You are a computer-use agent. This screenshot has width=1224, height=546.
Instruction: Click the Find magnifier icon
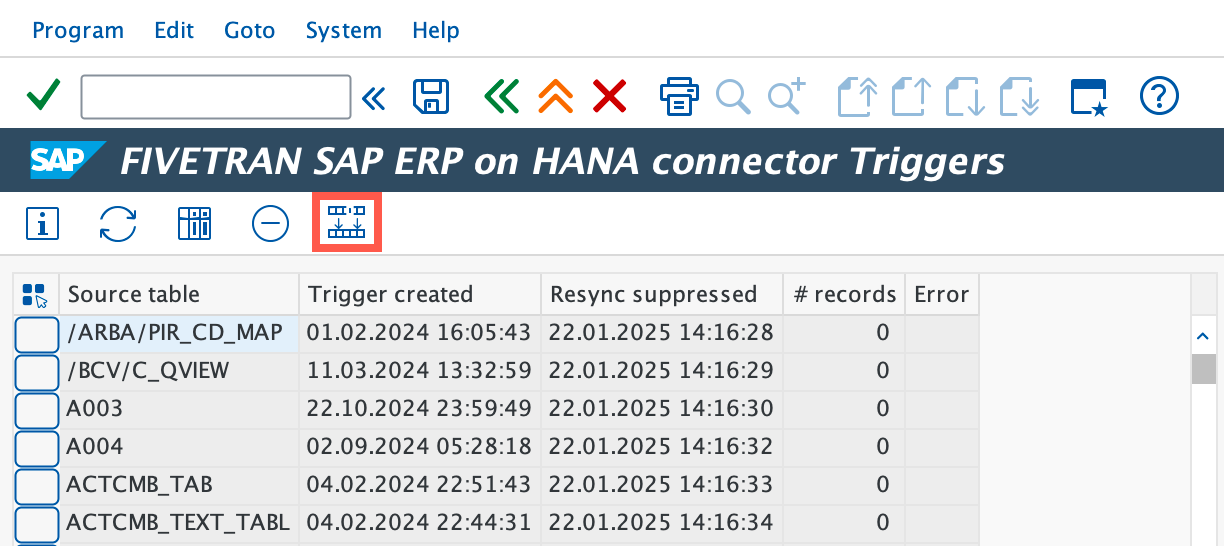[x=733, y=97]
